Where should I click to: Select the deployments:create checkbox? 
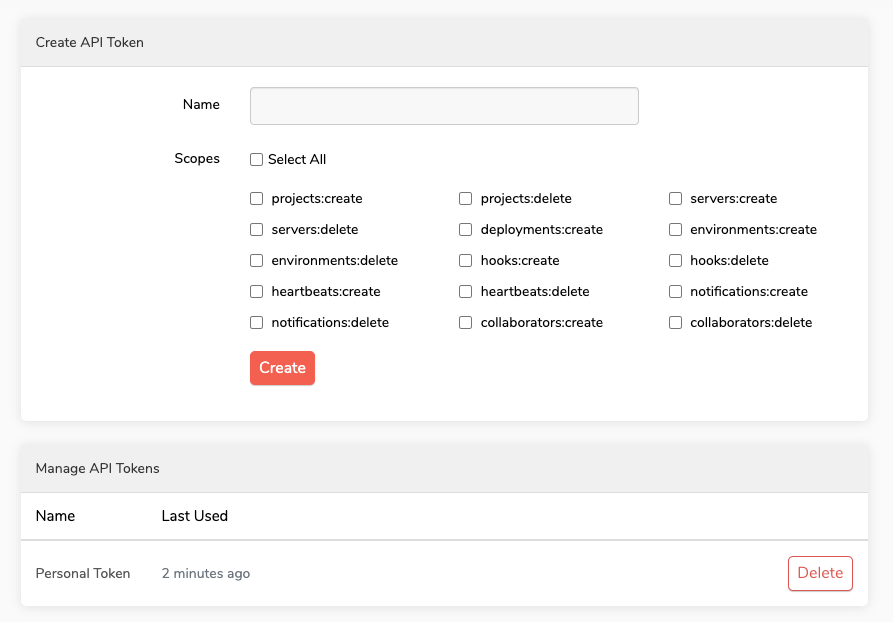pos(465,229)
